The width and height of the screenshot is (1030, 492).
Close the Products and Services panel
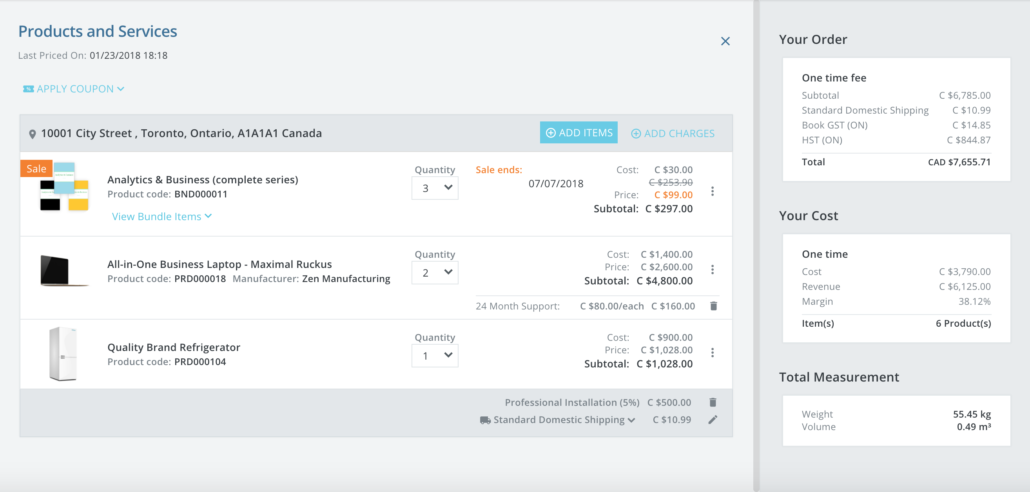coord(725,41)
